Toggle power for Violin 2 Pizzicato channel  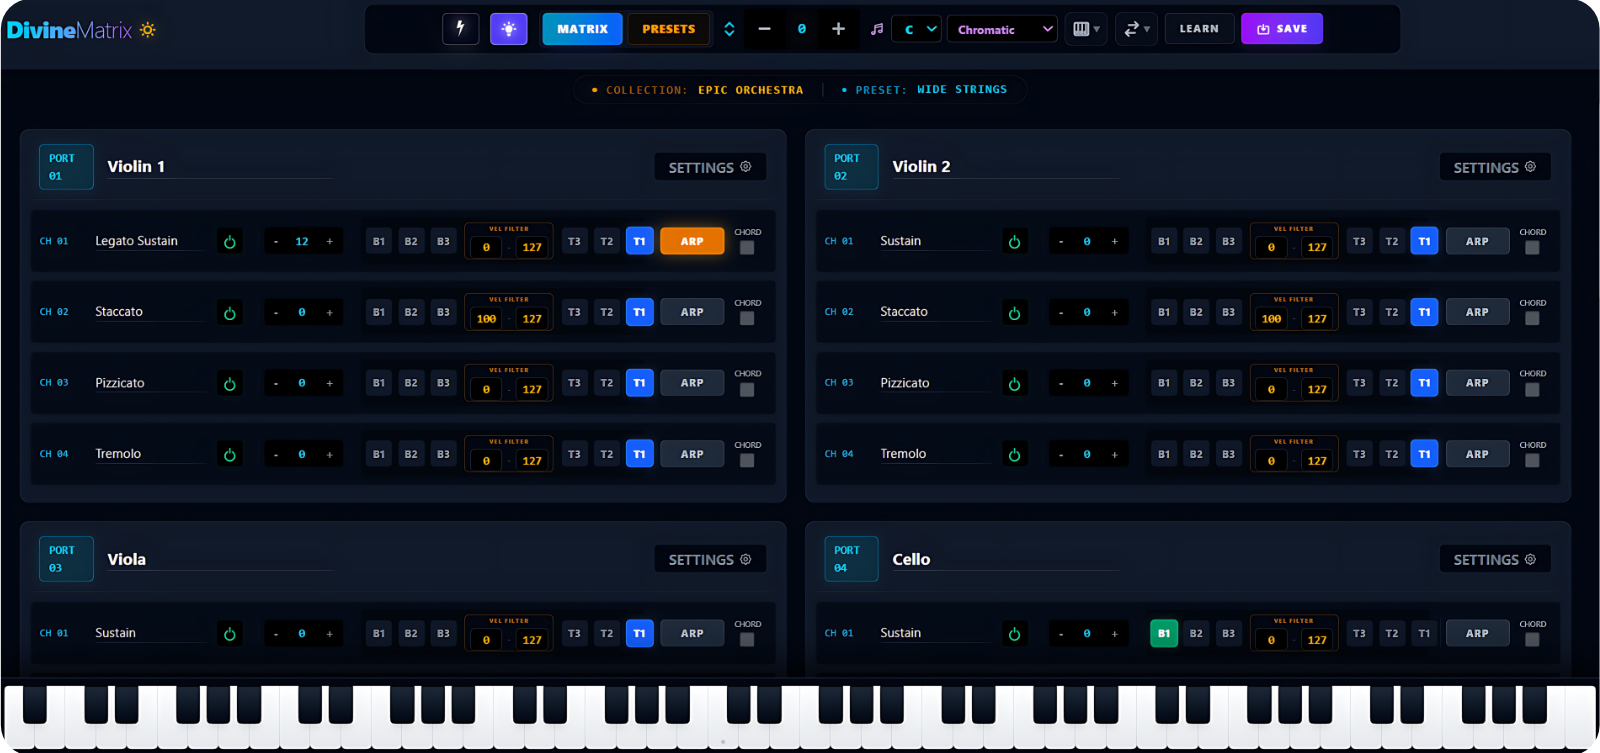tap(1015, 384)
